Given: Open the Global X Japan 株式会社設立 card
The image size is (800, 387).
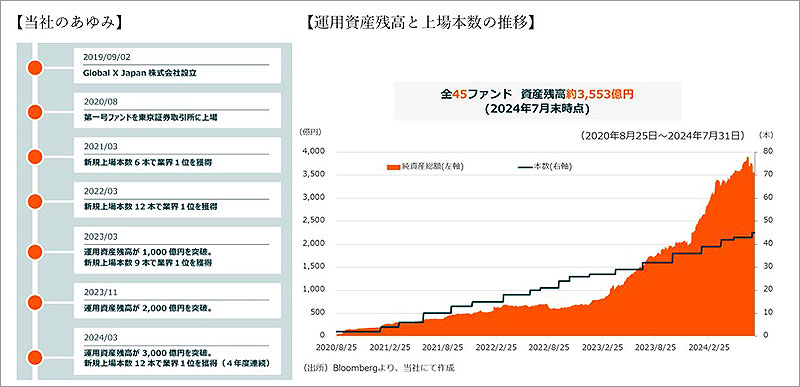Looking at the screenshot, I should click(178, 66).
